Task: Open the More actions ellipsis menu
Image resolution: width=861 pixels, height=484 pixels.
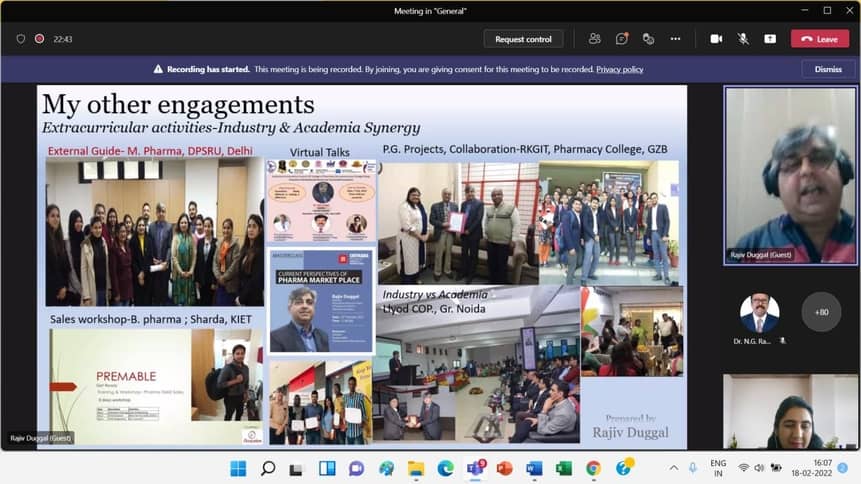Action: 676,39
